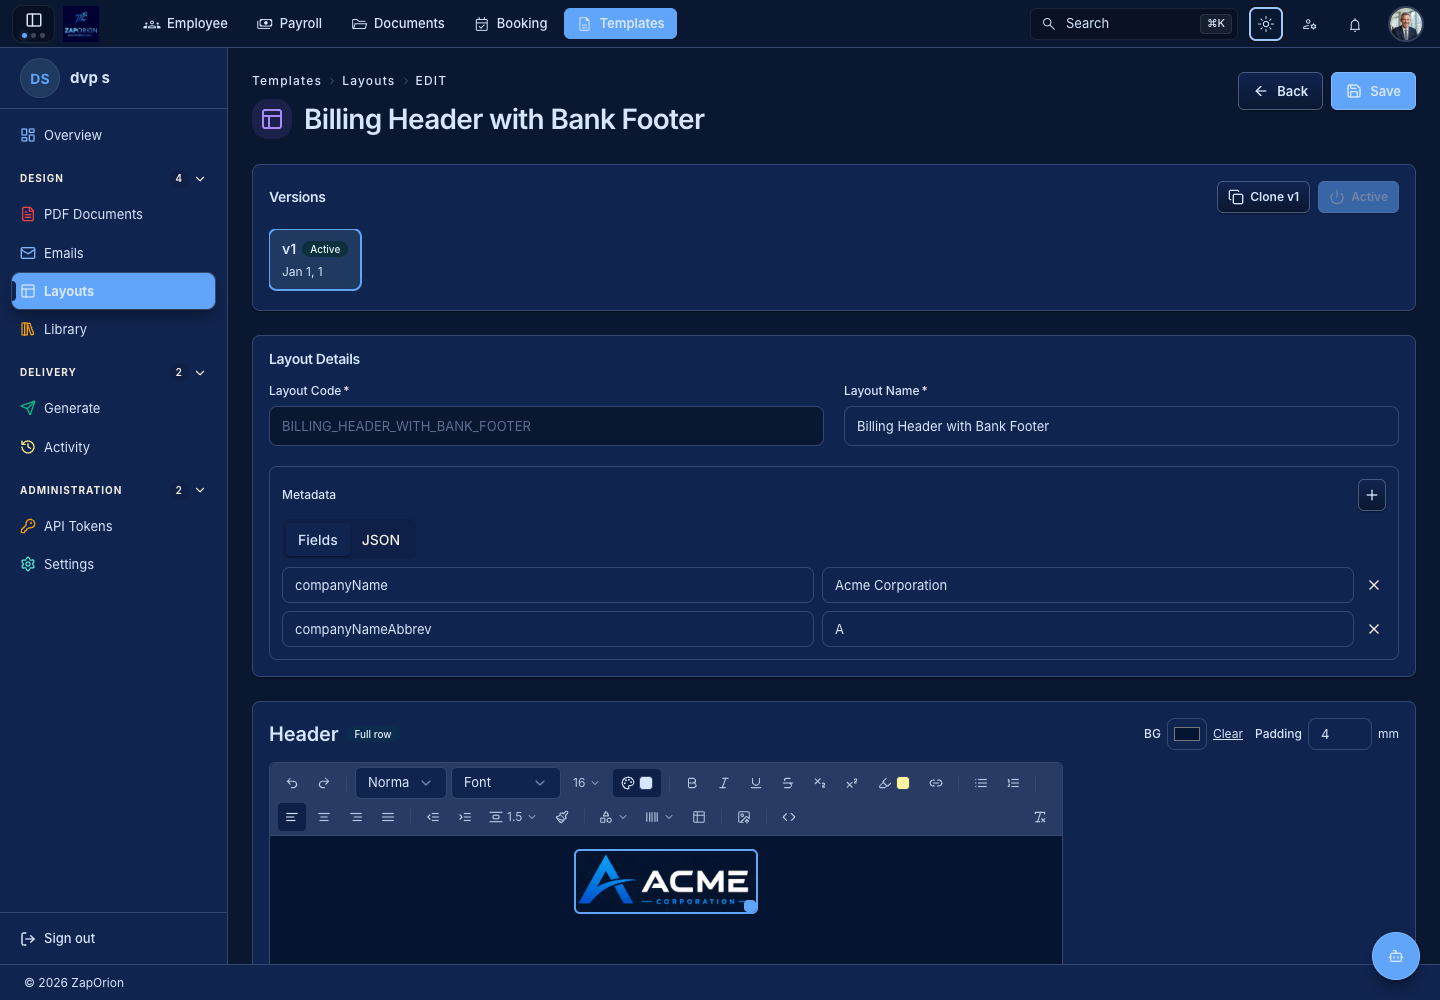
Task: Toggle strikethrough formatting
Action: (x=788, y=783)
